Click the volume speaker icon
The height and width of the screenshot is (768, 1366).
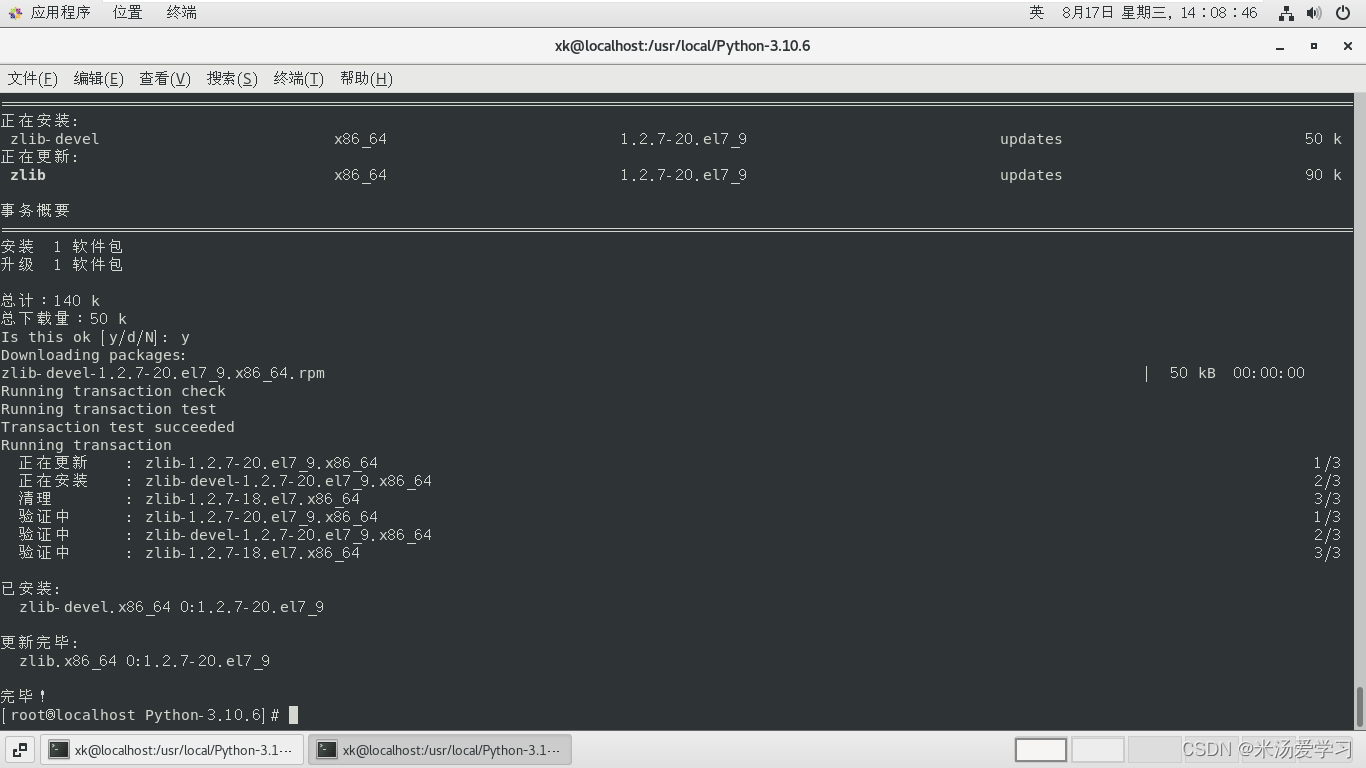[1314, 13]
